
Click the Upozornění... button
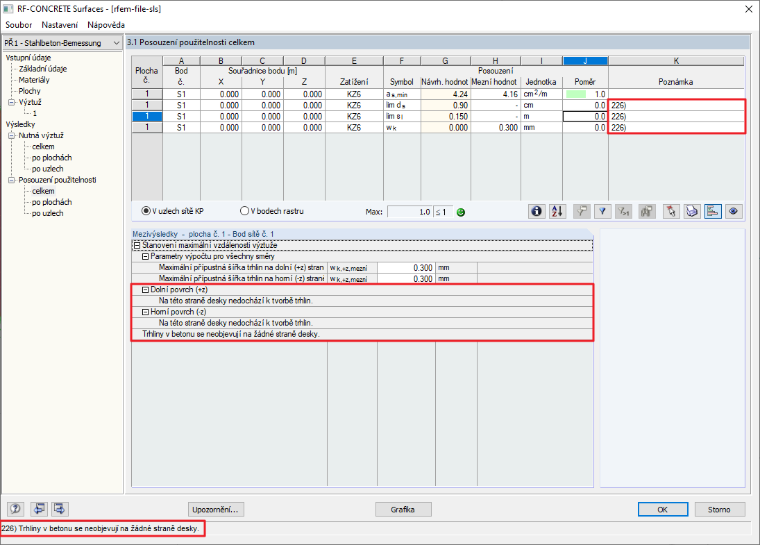click(215, 510)
